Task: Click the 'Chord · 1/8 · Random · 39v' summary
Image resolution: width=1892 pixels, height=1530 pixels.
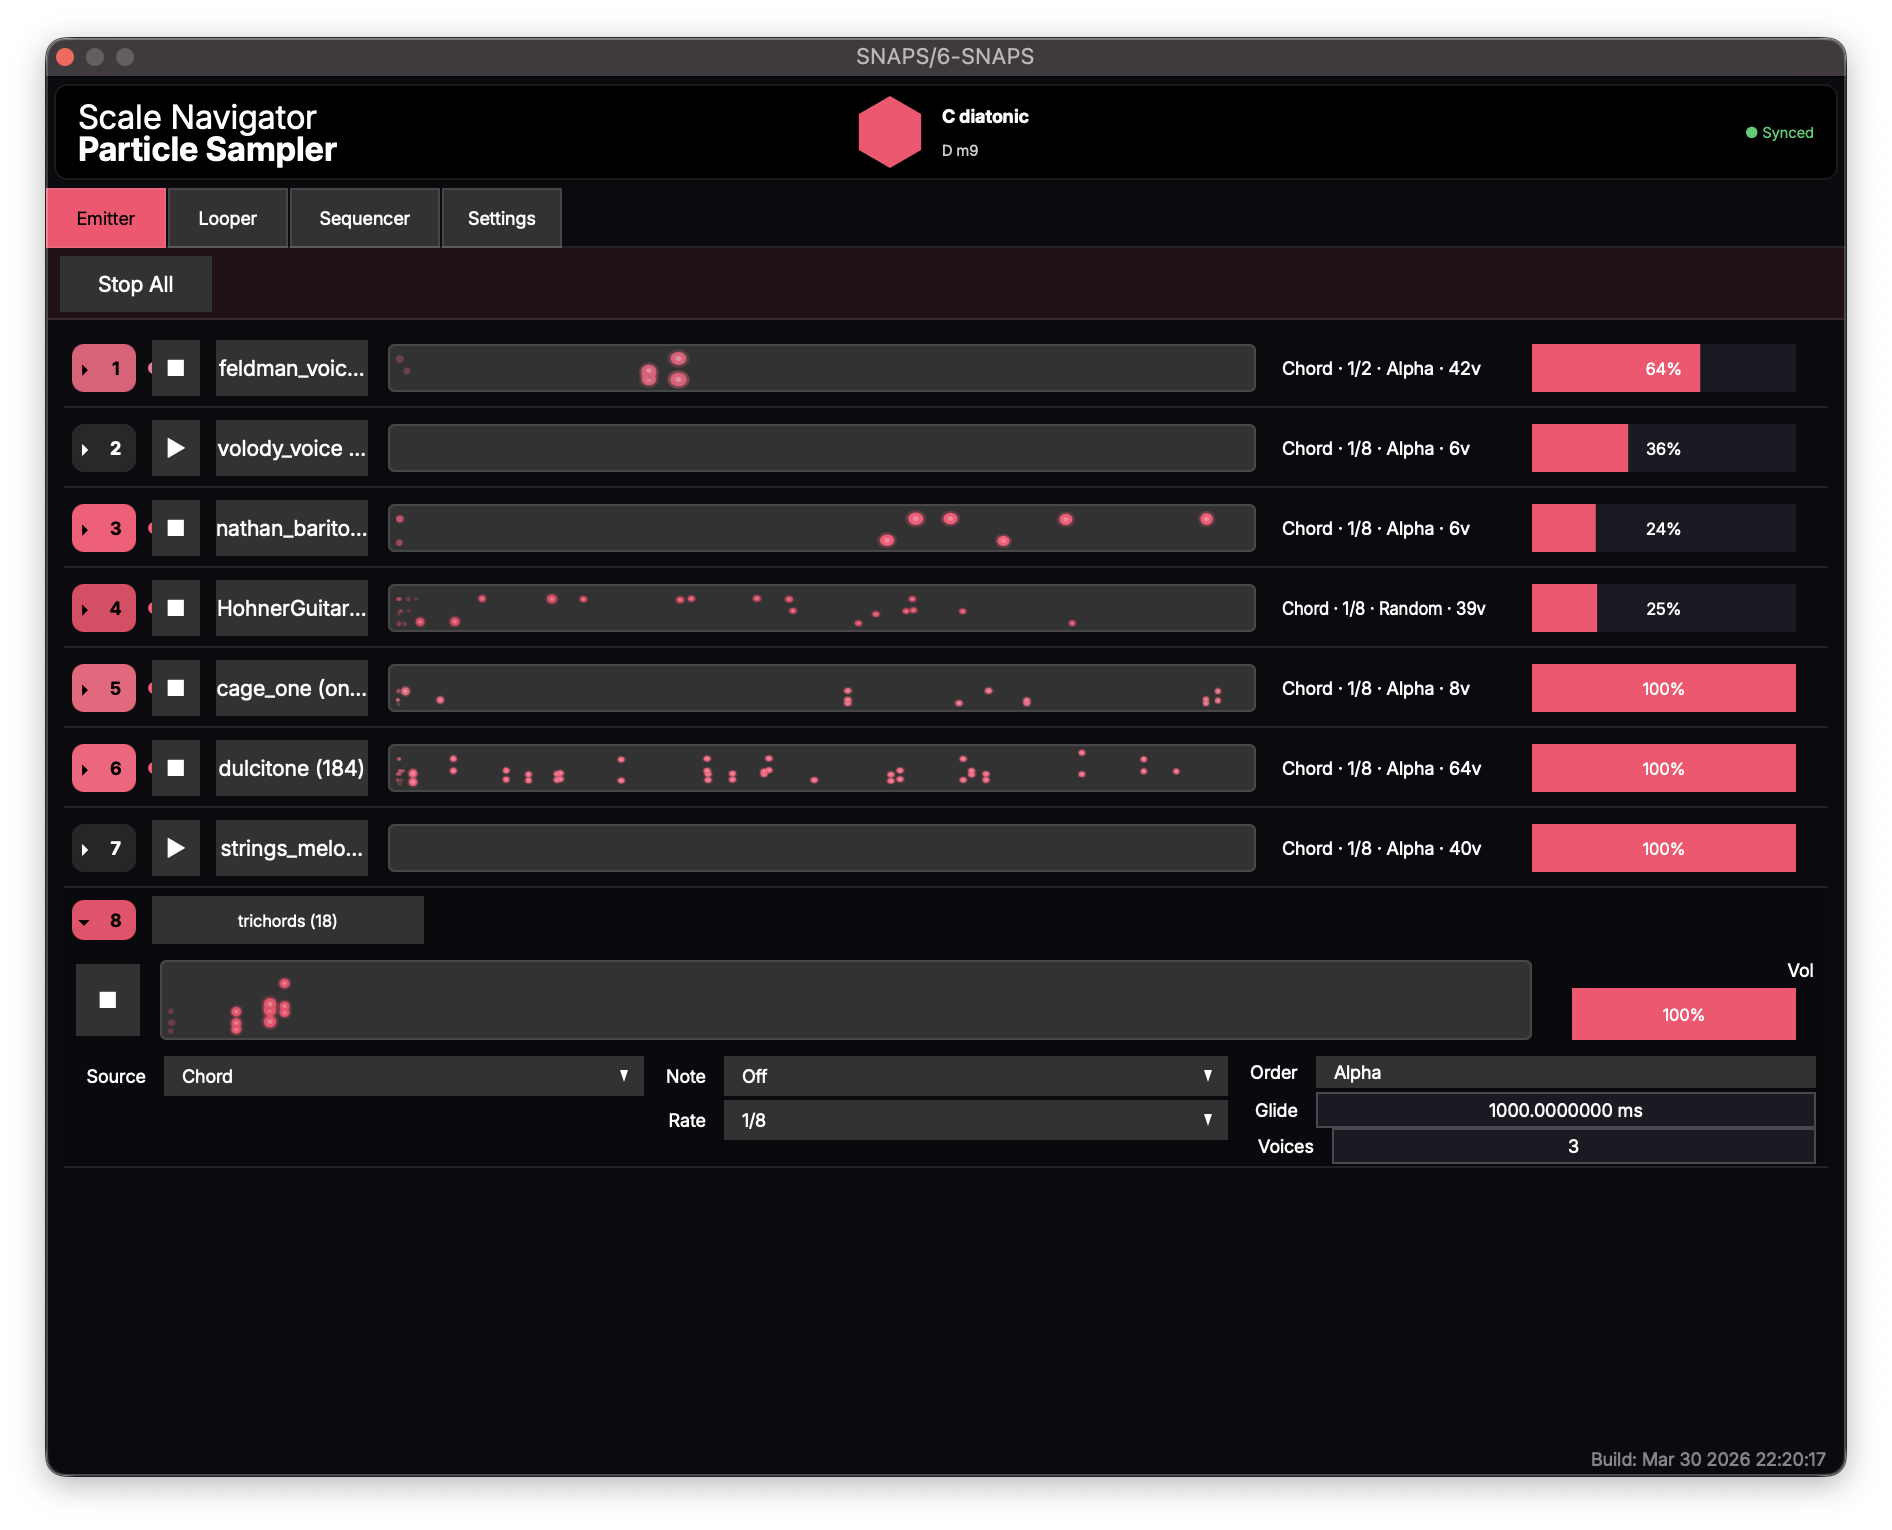Action: [x=1384, y=608]
